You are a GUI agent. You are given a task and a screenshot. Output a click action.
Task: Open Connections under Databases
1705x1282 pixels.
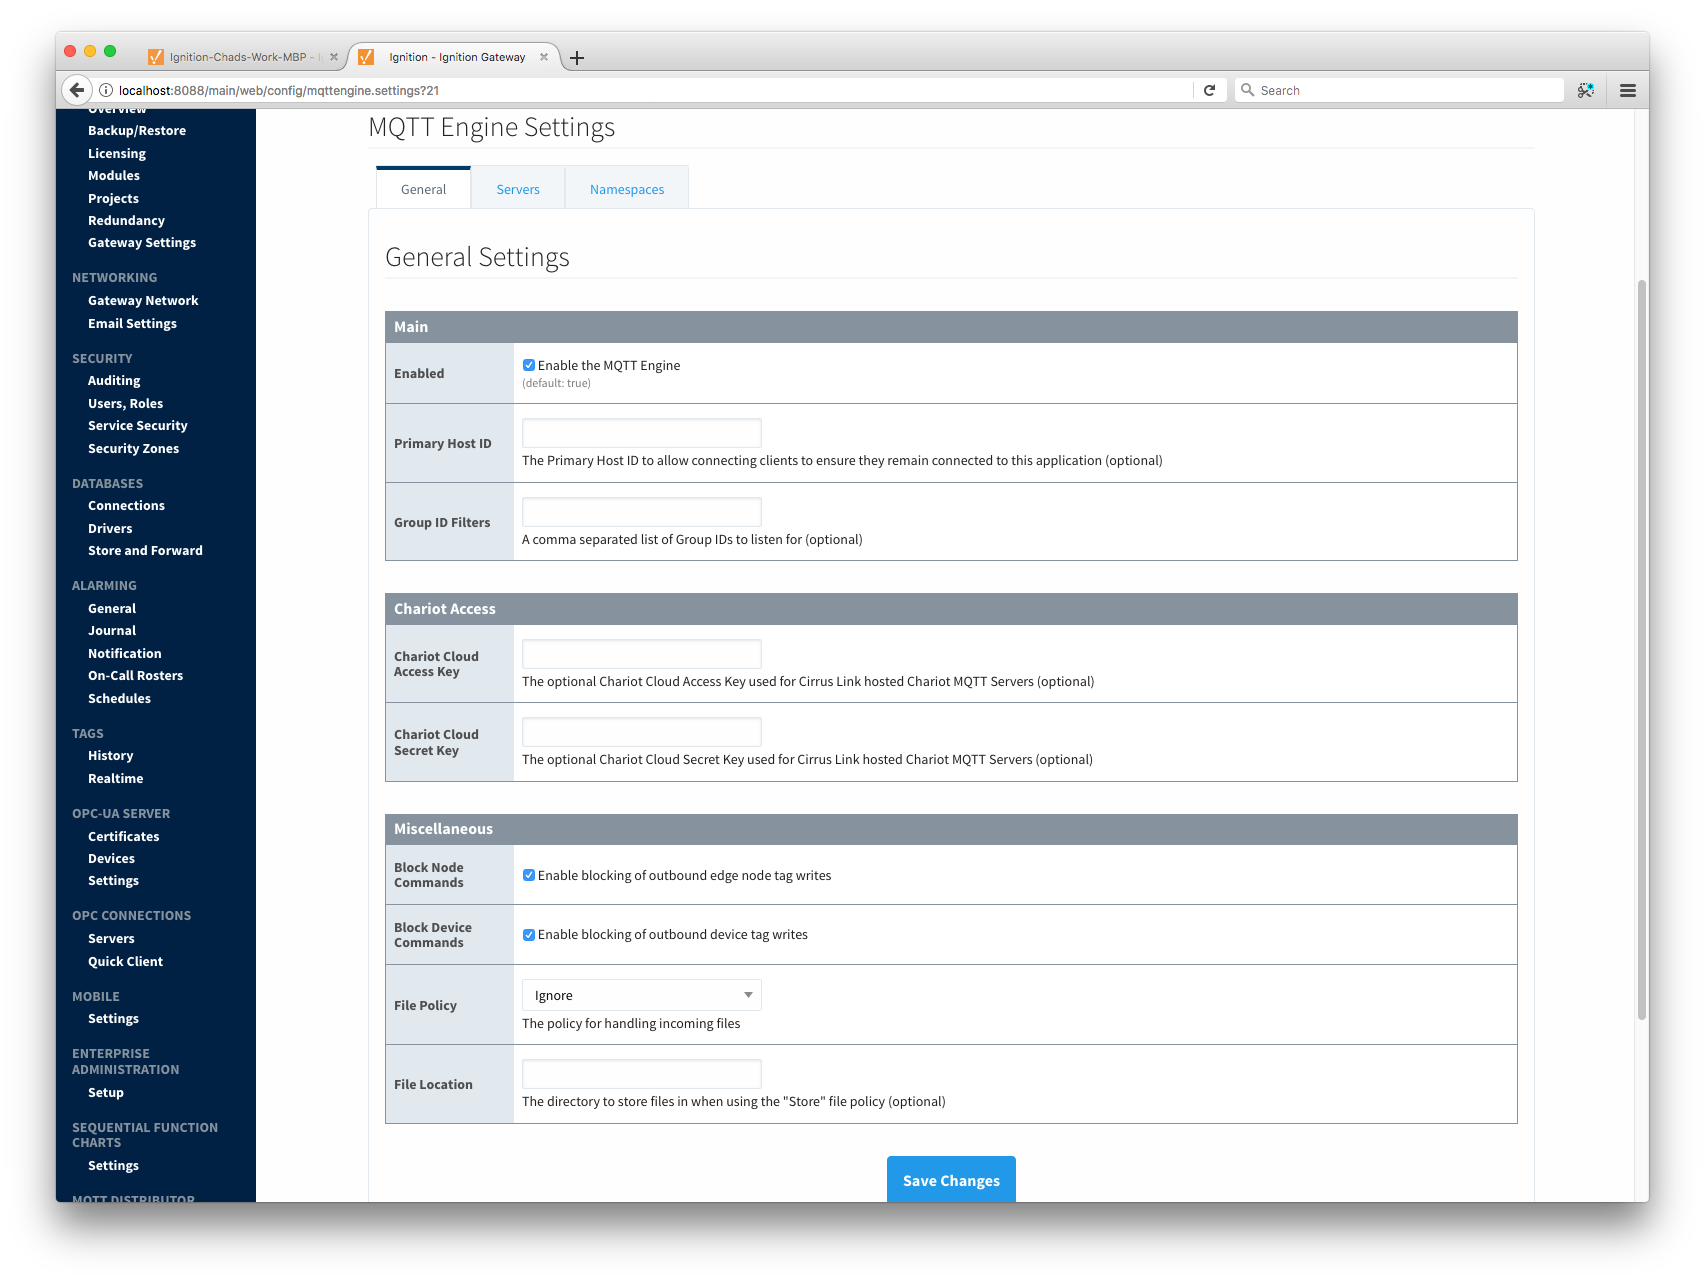tap(126, 506)
